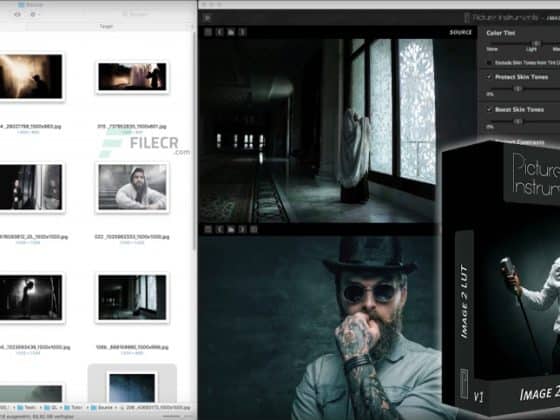Select the dark hallway with windows thumbnail

click(132, 298)
